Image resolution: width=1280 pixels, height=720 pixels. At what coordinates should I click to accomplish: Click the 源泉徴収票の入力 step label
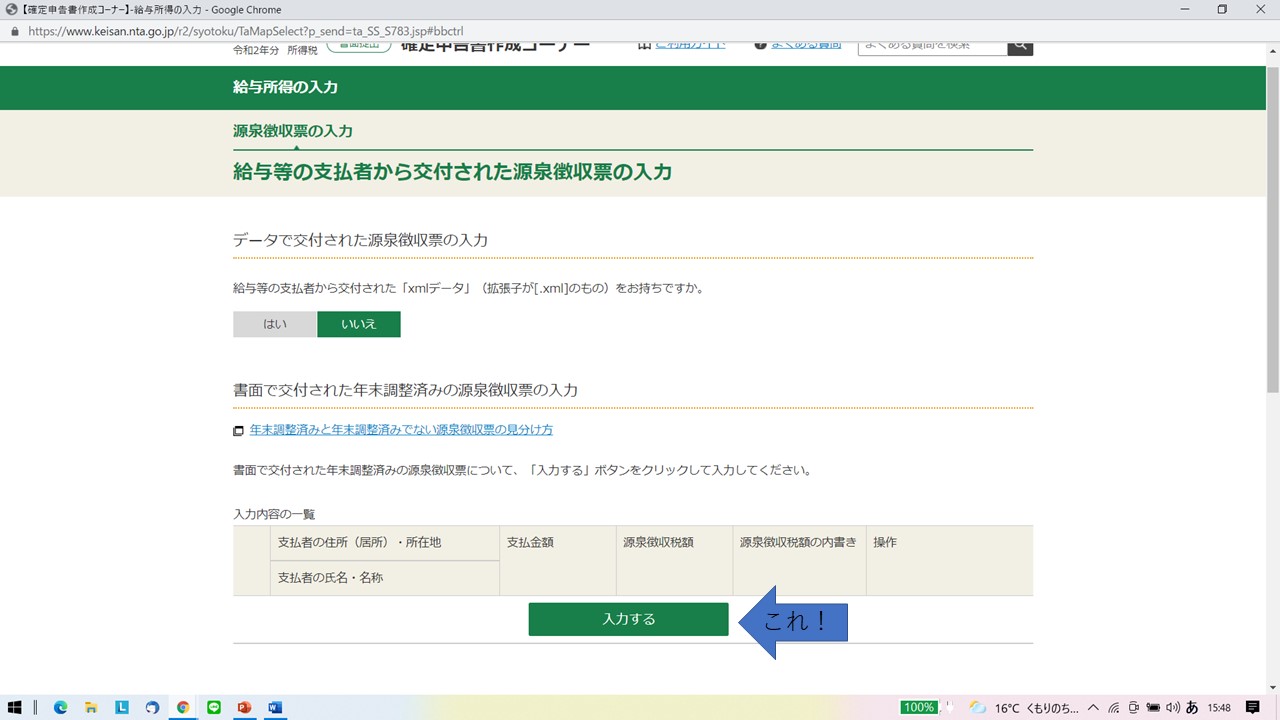(x=293, y=131)
